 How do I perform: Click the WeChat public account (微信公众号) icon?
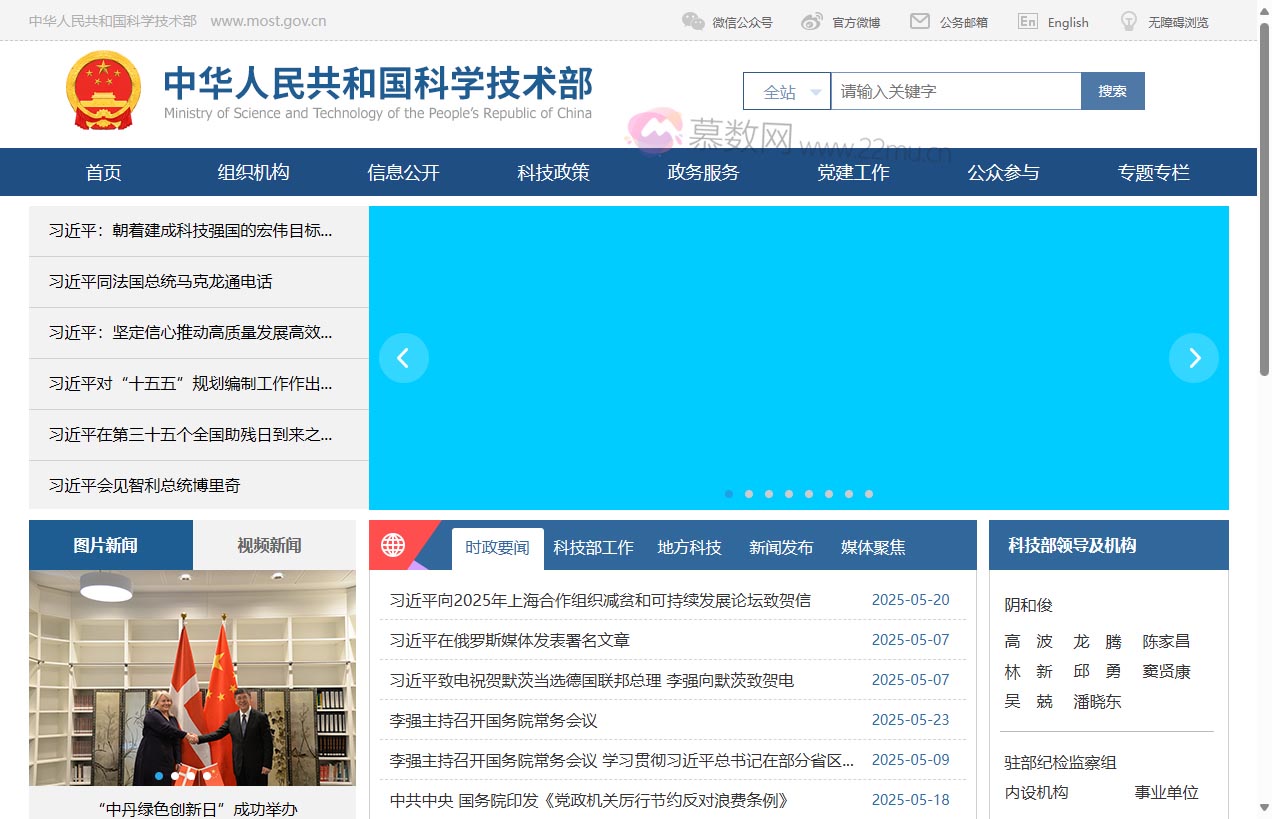(692, 20)
